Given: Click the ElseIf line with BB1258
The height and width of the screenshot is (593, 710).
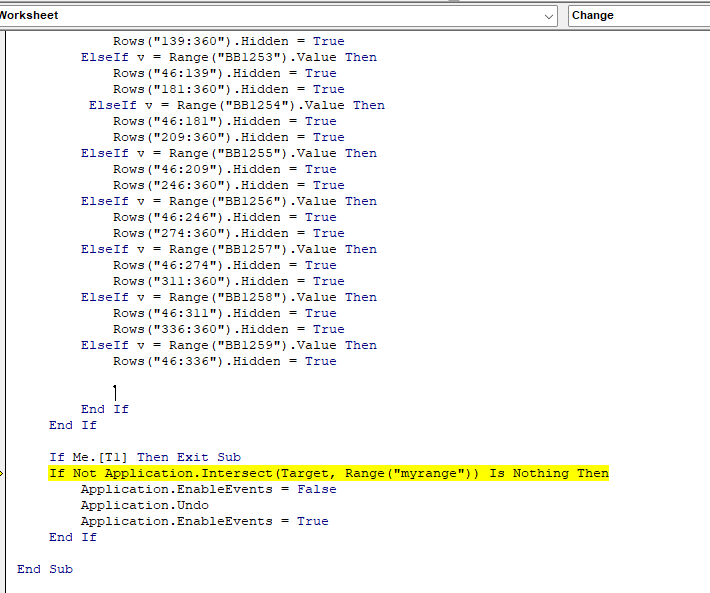Looking at the screenshot, I should [x=229, y=297].
